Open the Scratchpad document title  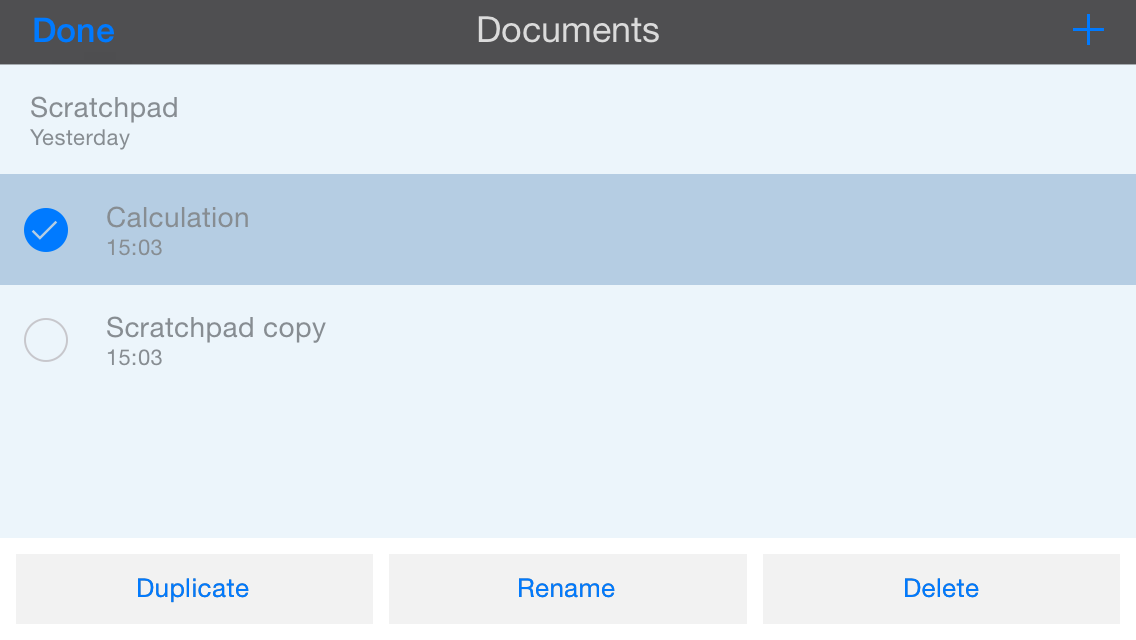104,108
